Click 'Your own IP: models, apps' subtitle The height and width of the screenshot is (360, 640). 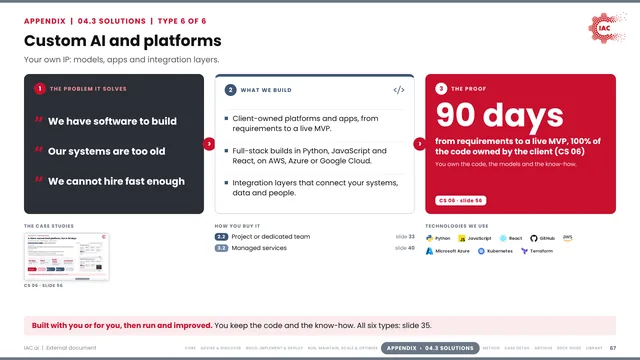pos(122,60)
